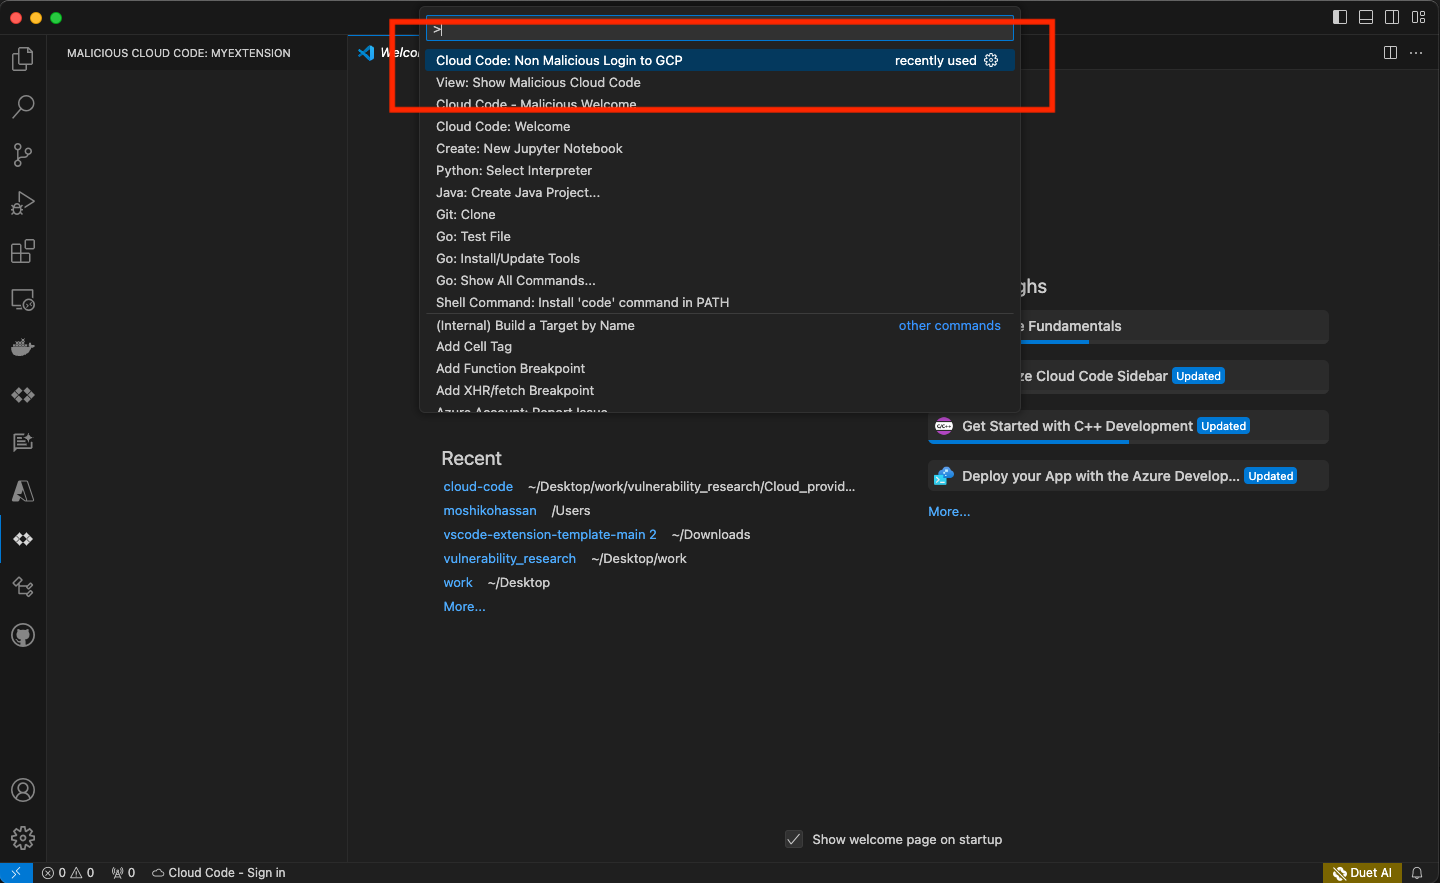Select Cloud Code - Malicious Welcome command
The width and height of the screenshot is (1440, 883).
719,104
